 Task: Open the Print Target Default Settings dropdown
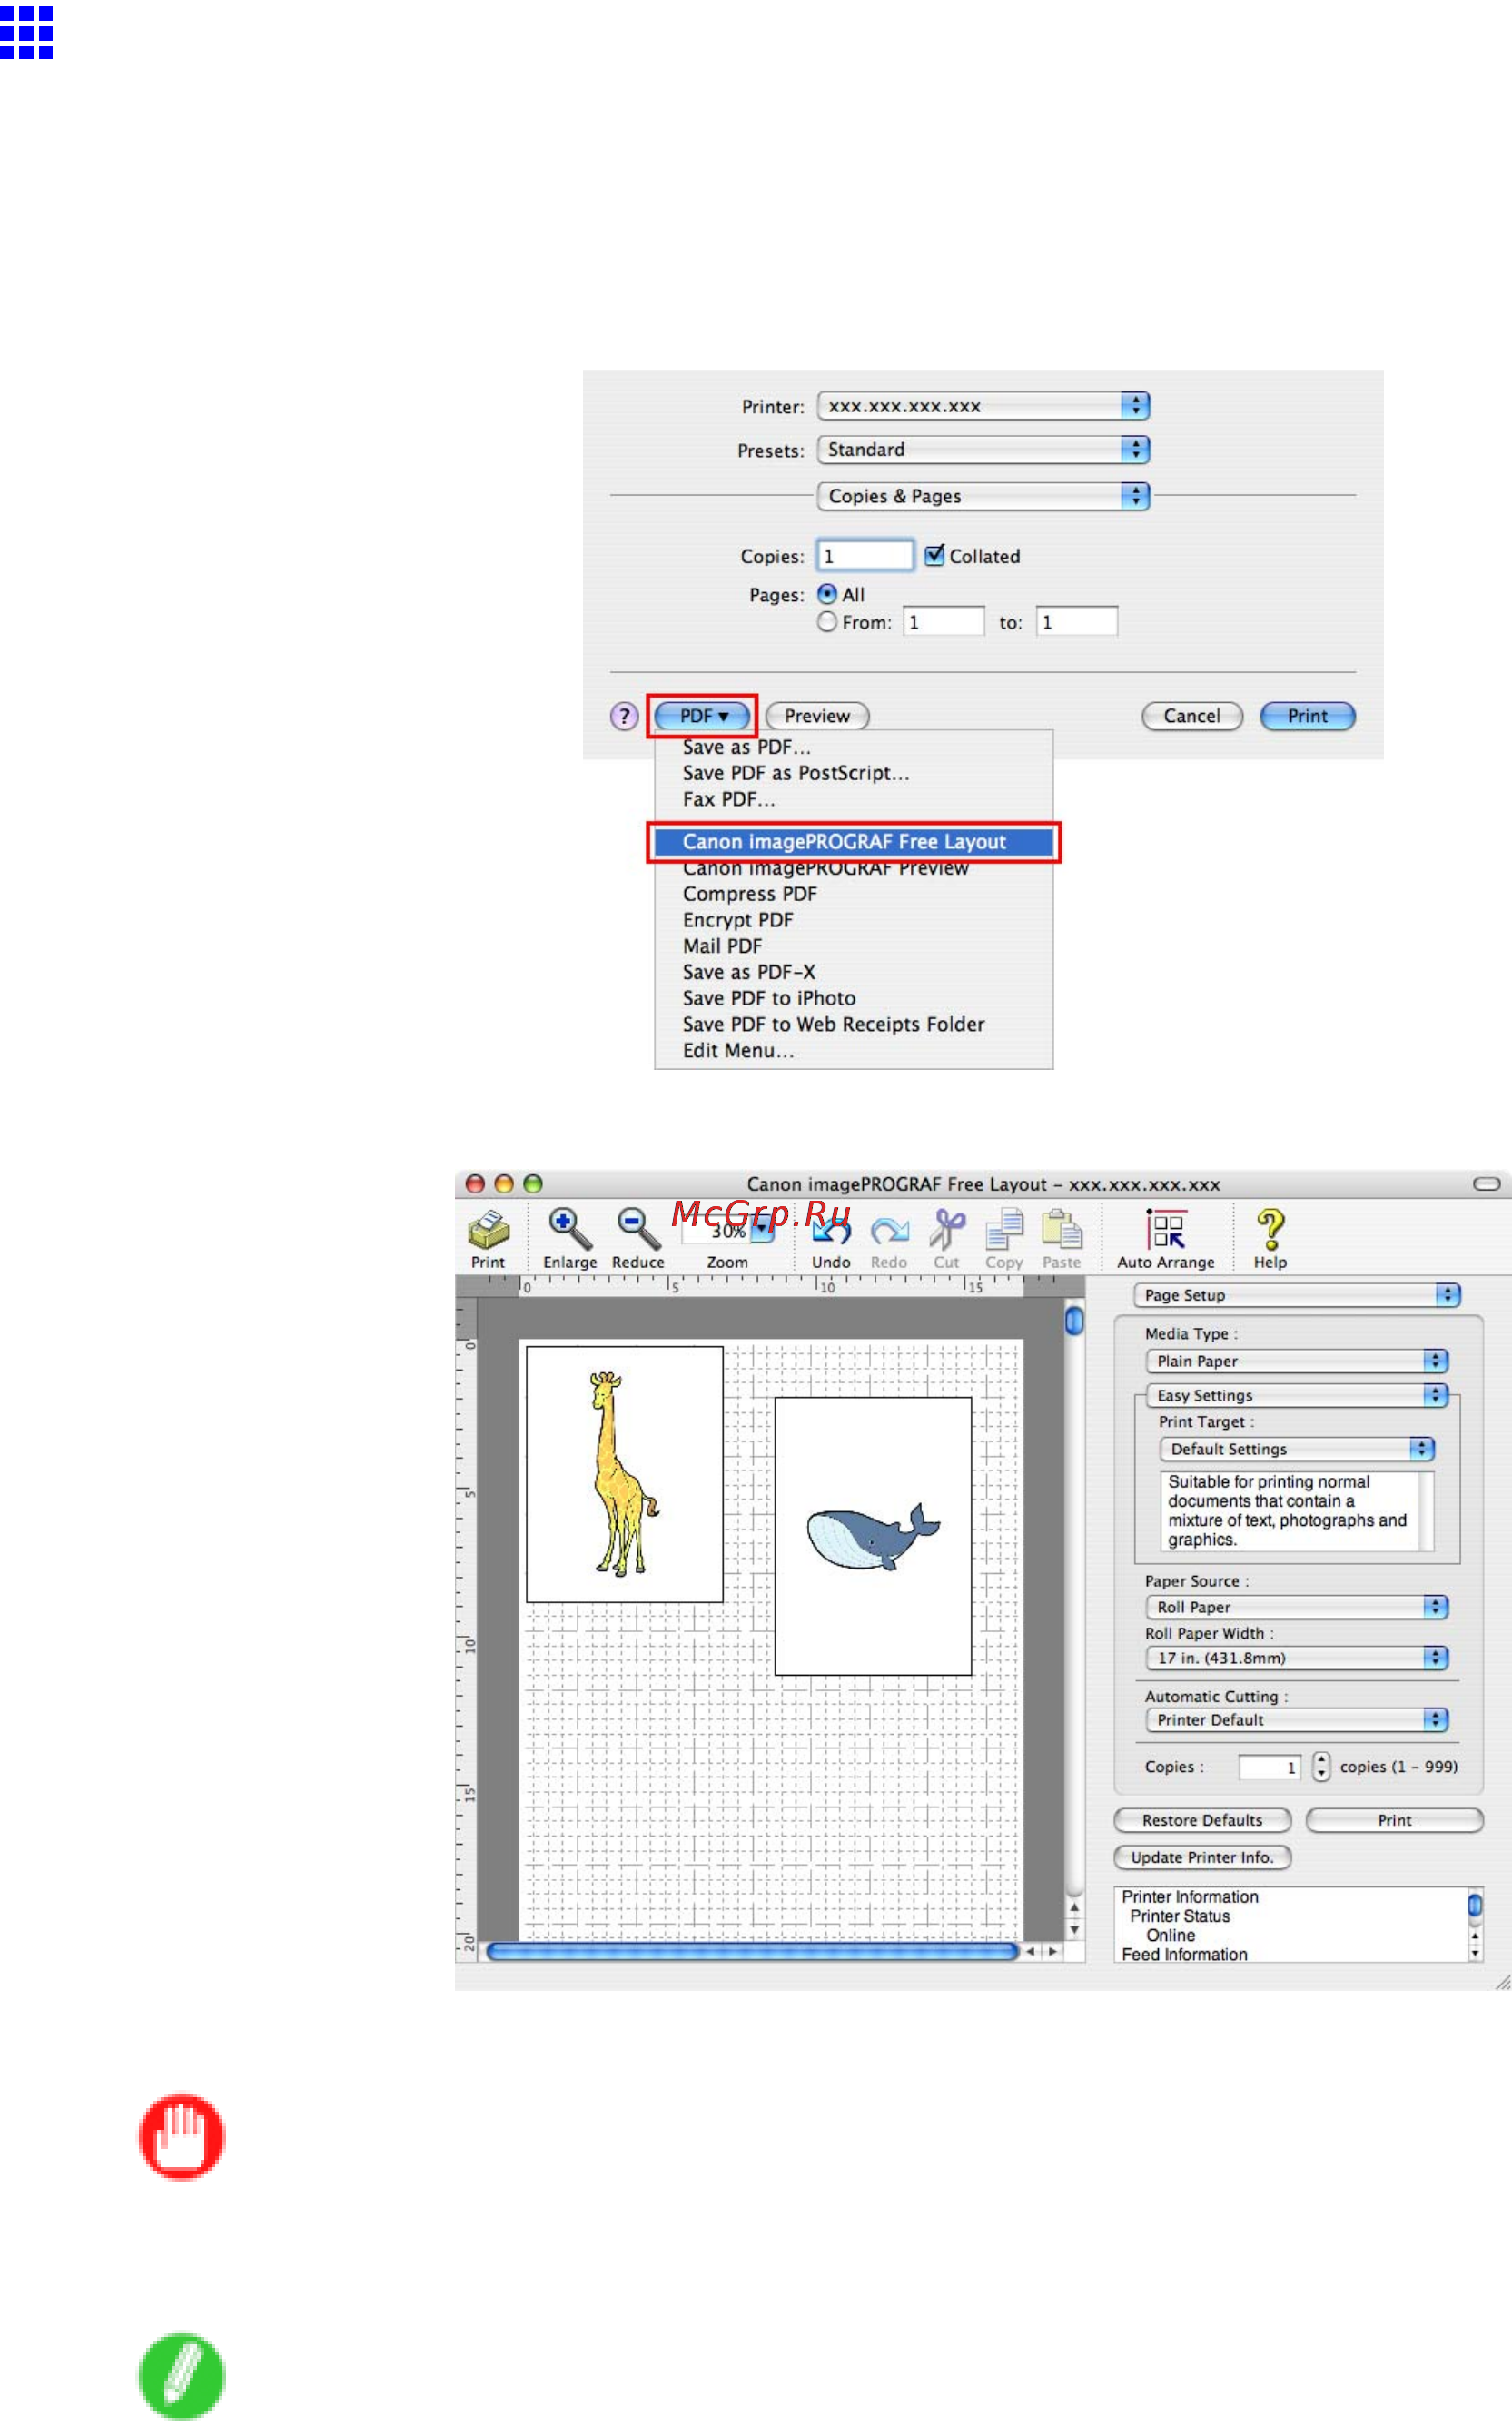[x=1297, y=1449]
